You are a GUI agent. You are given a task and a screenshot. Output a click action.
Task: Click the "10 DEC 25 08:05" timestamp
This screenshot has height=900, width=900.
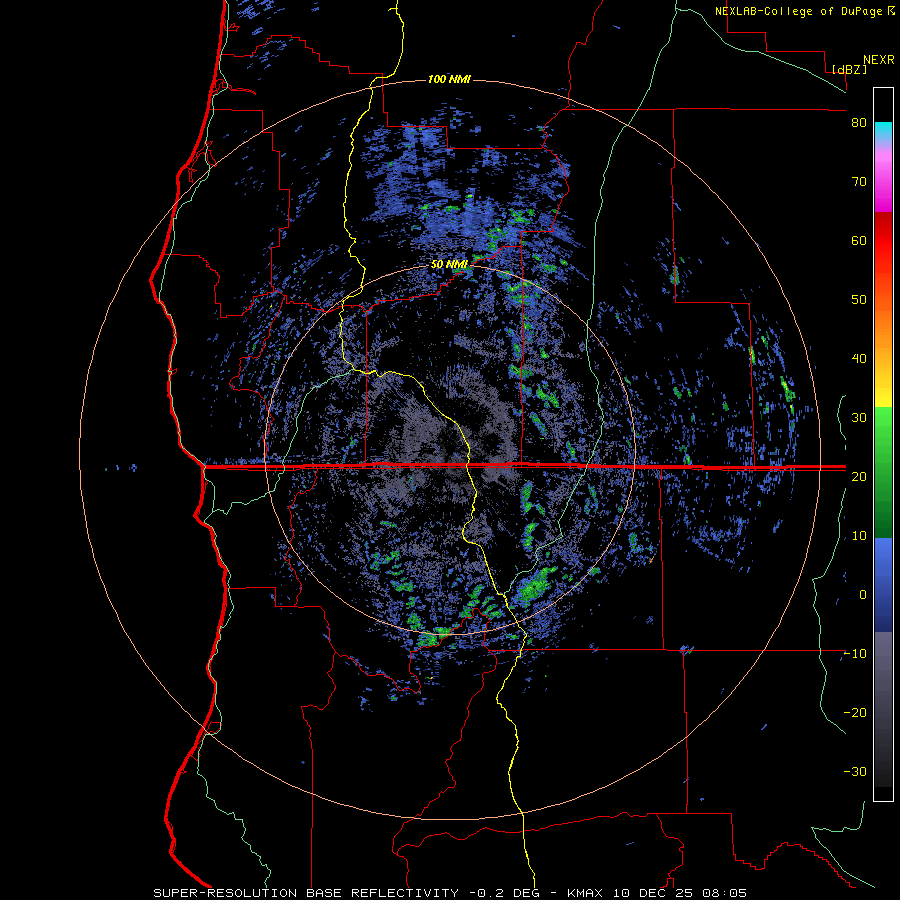click(678, 893)
